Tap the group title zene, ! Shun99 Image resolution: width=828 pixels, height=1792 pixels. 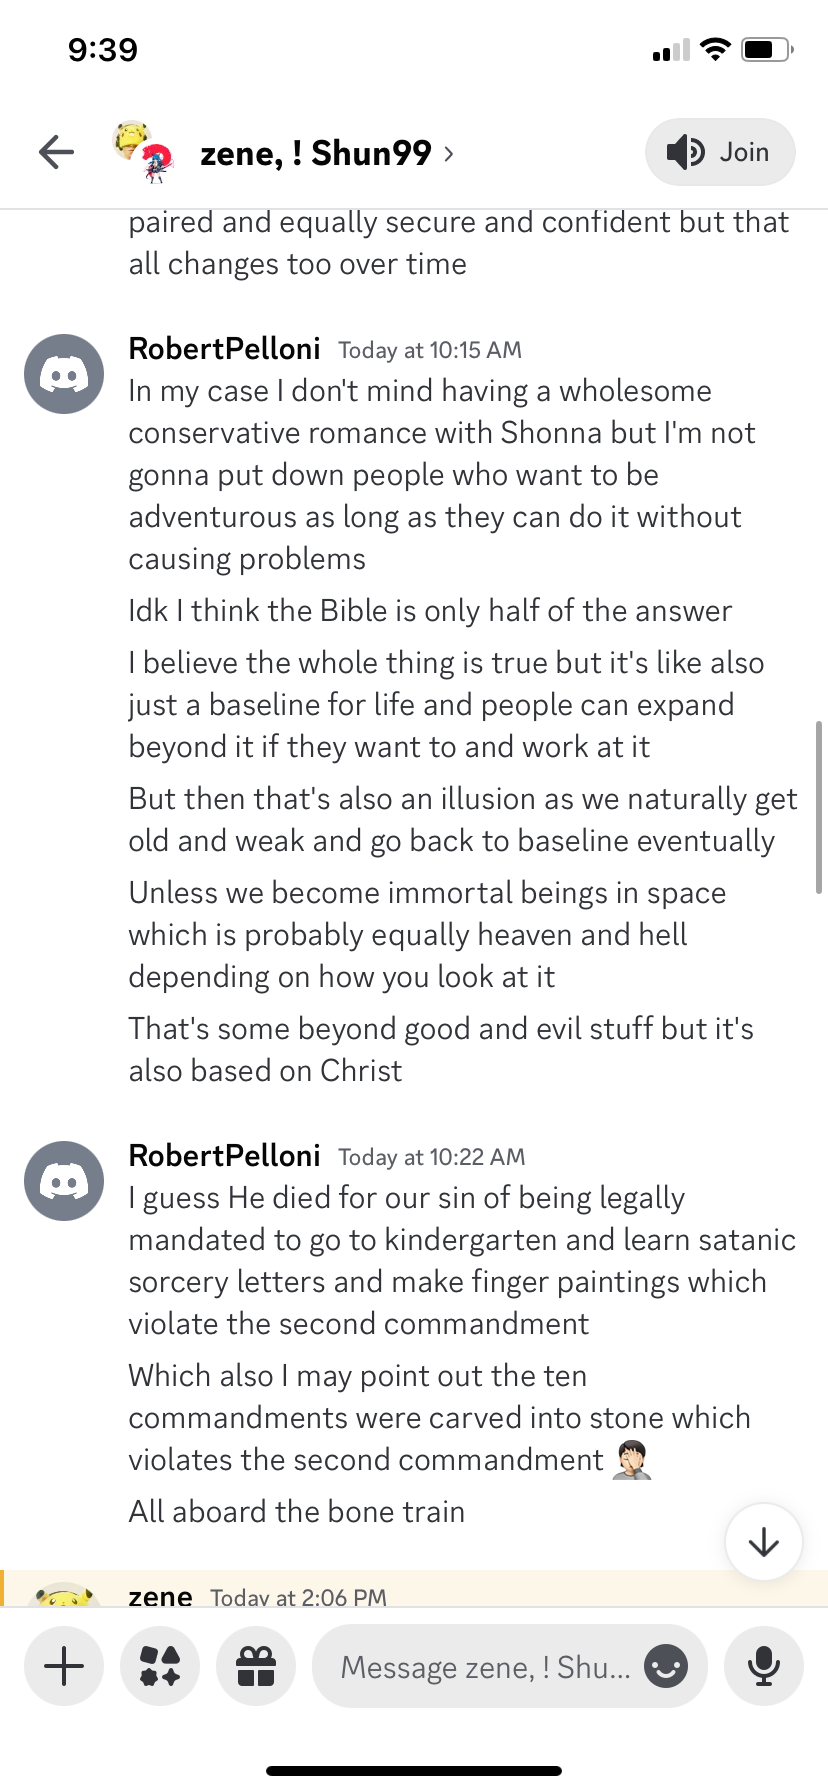point(315,153)
